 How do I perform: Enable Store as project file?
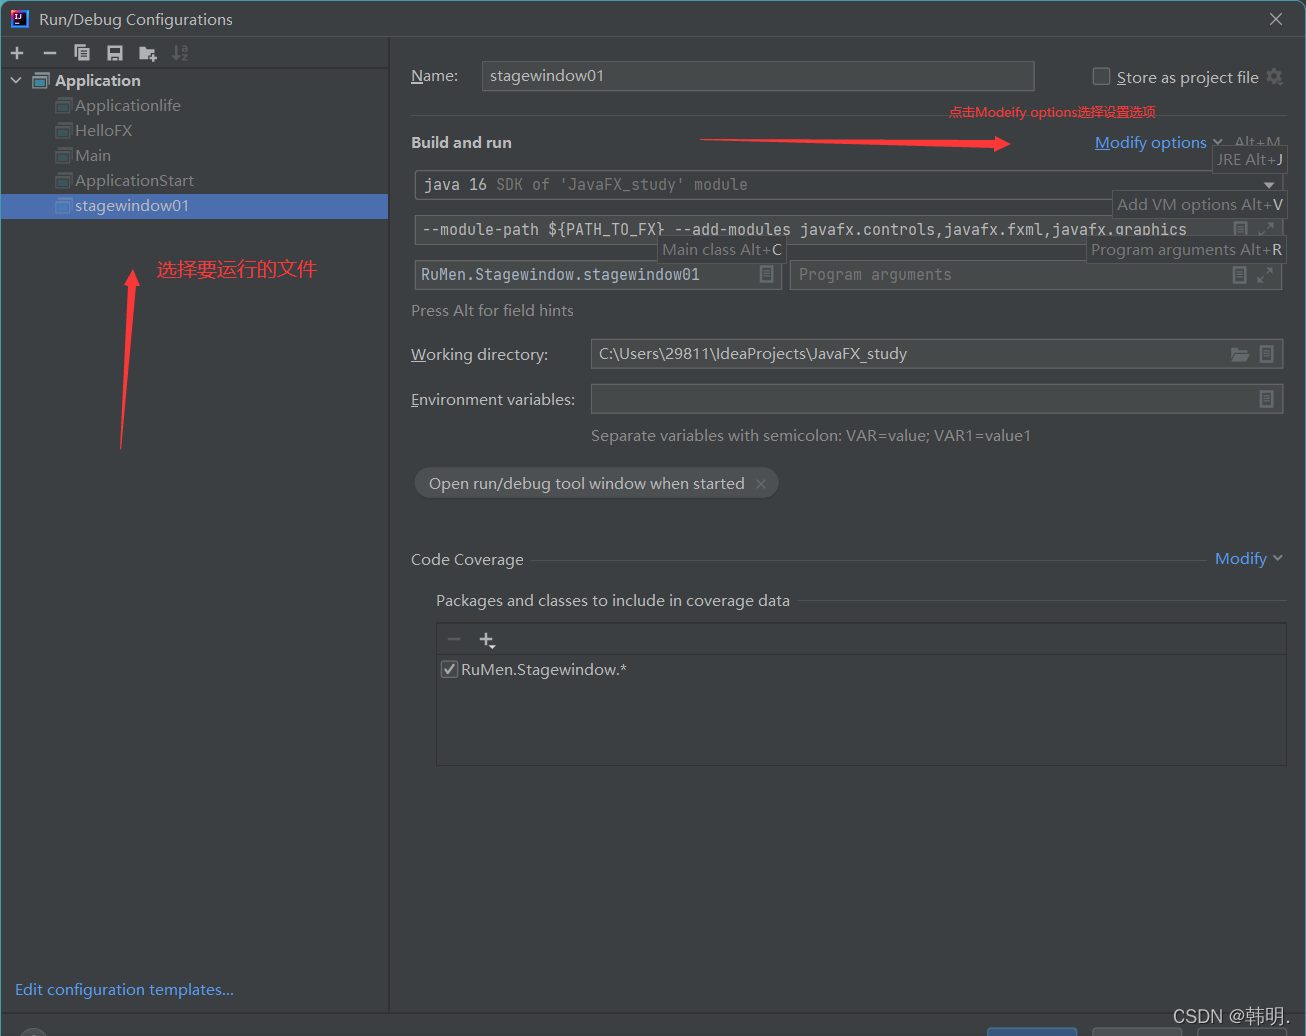pos(1101,76)
